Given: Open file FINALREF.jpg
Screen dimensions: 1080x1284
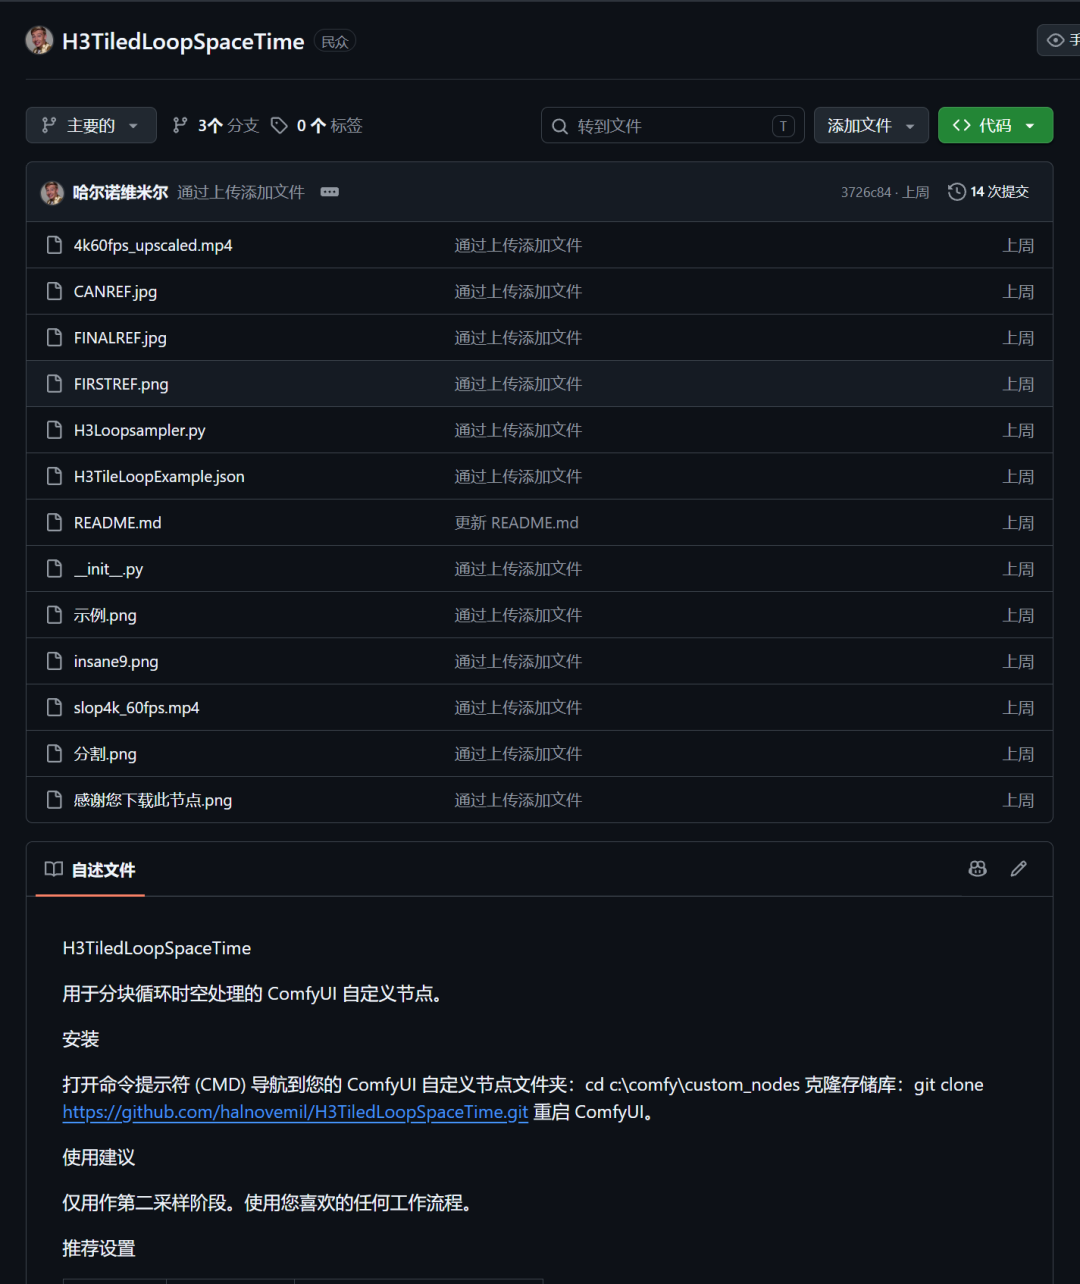Looking at the screenshot, I should pos(120,338).
